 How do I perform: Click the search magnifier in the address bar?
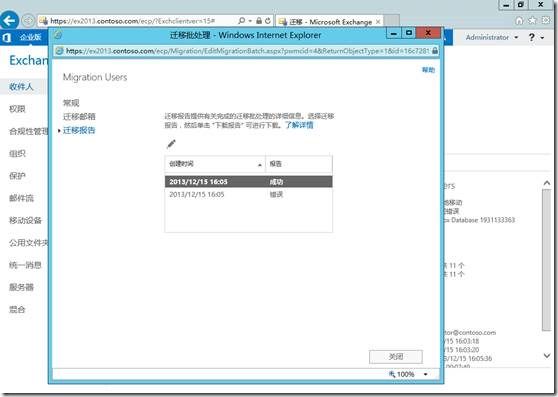point(242,21)
